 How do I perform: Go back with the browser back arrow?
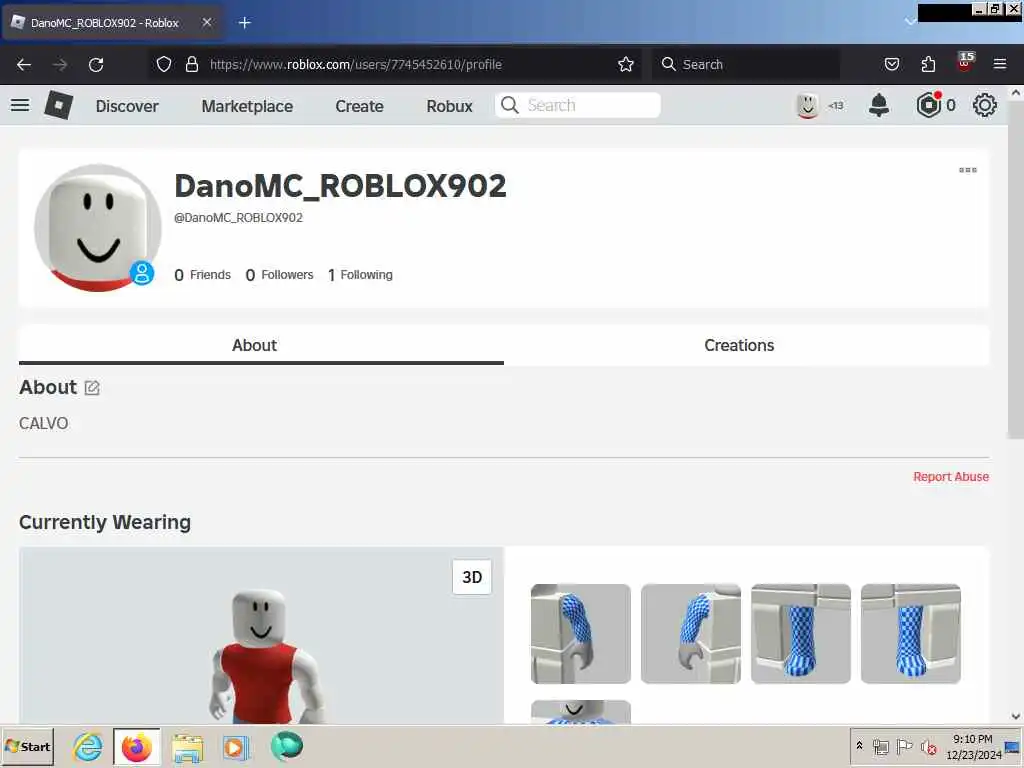tap(24, 65)
